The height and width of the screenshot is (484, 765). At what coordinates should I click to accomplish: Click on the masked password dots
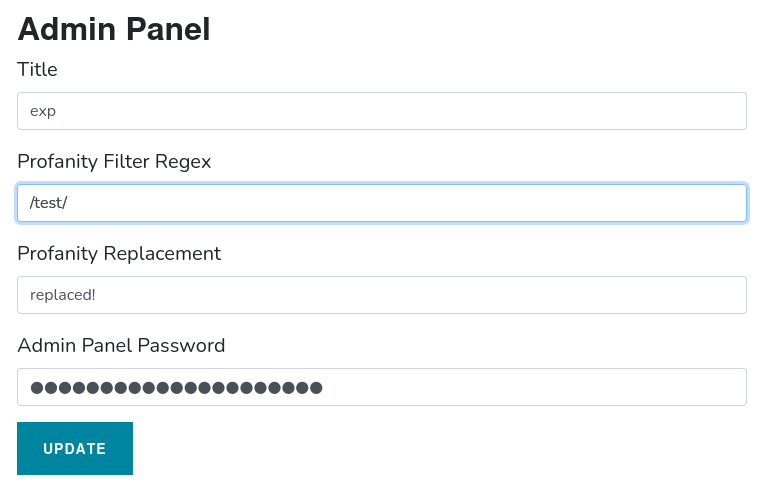[176, 387]
